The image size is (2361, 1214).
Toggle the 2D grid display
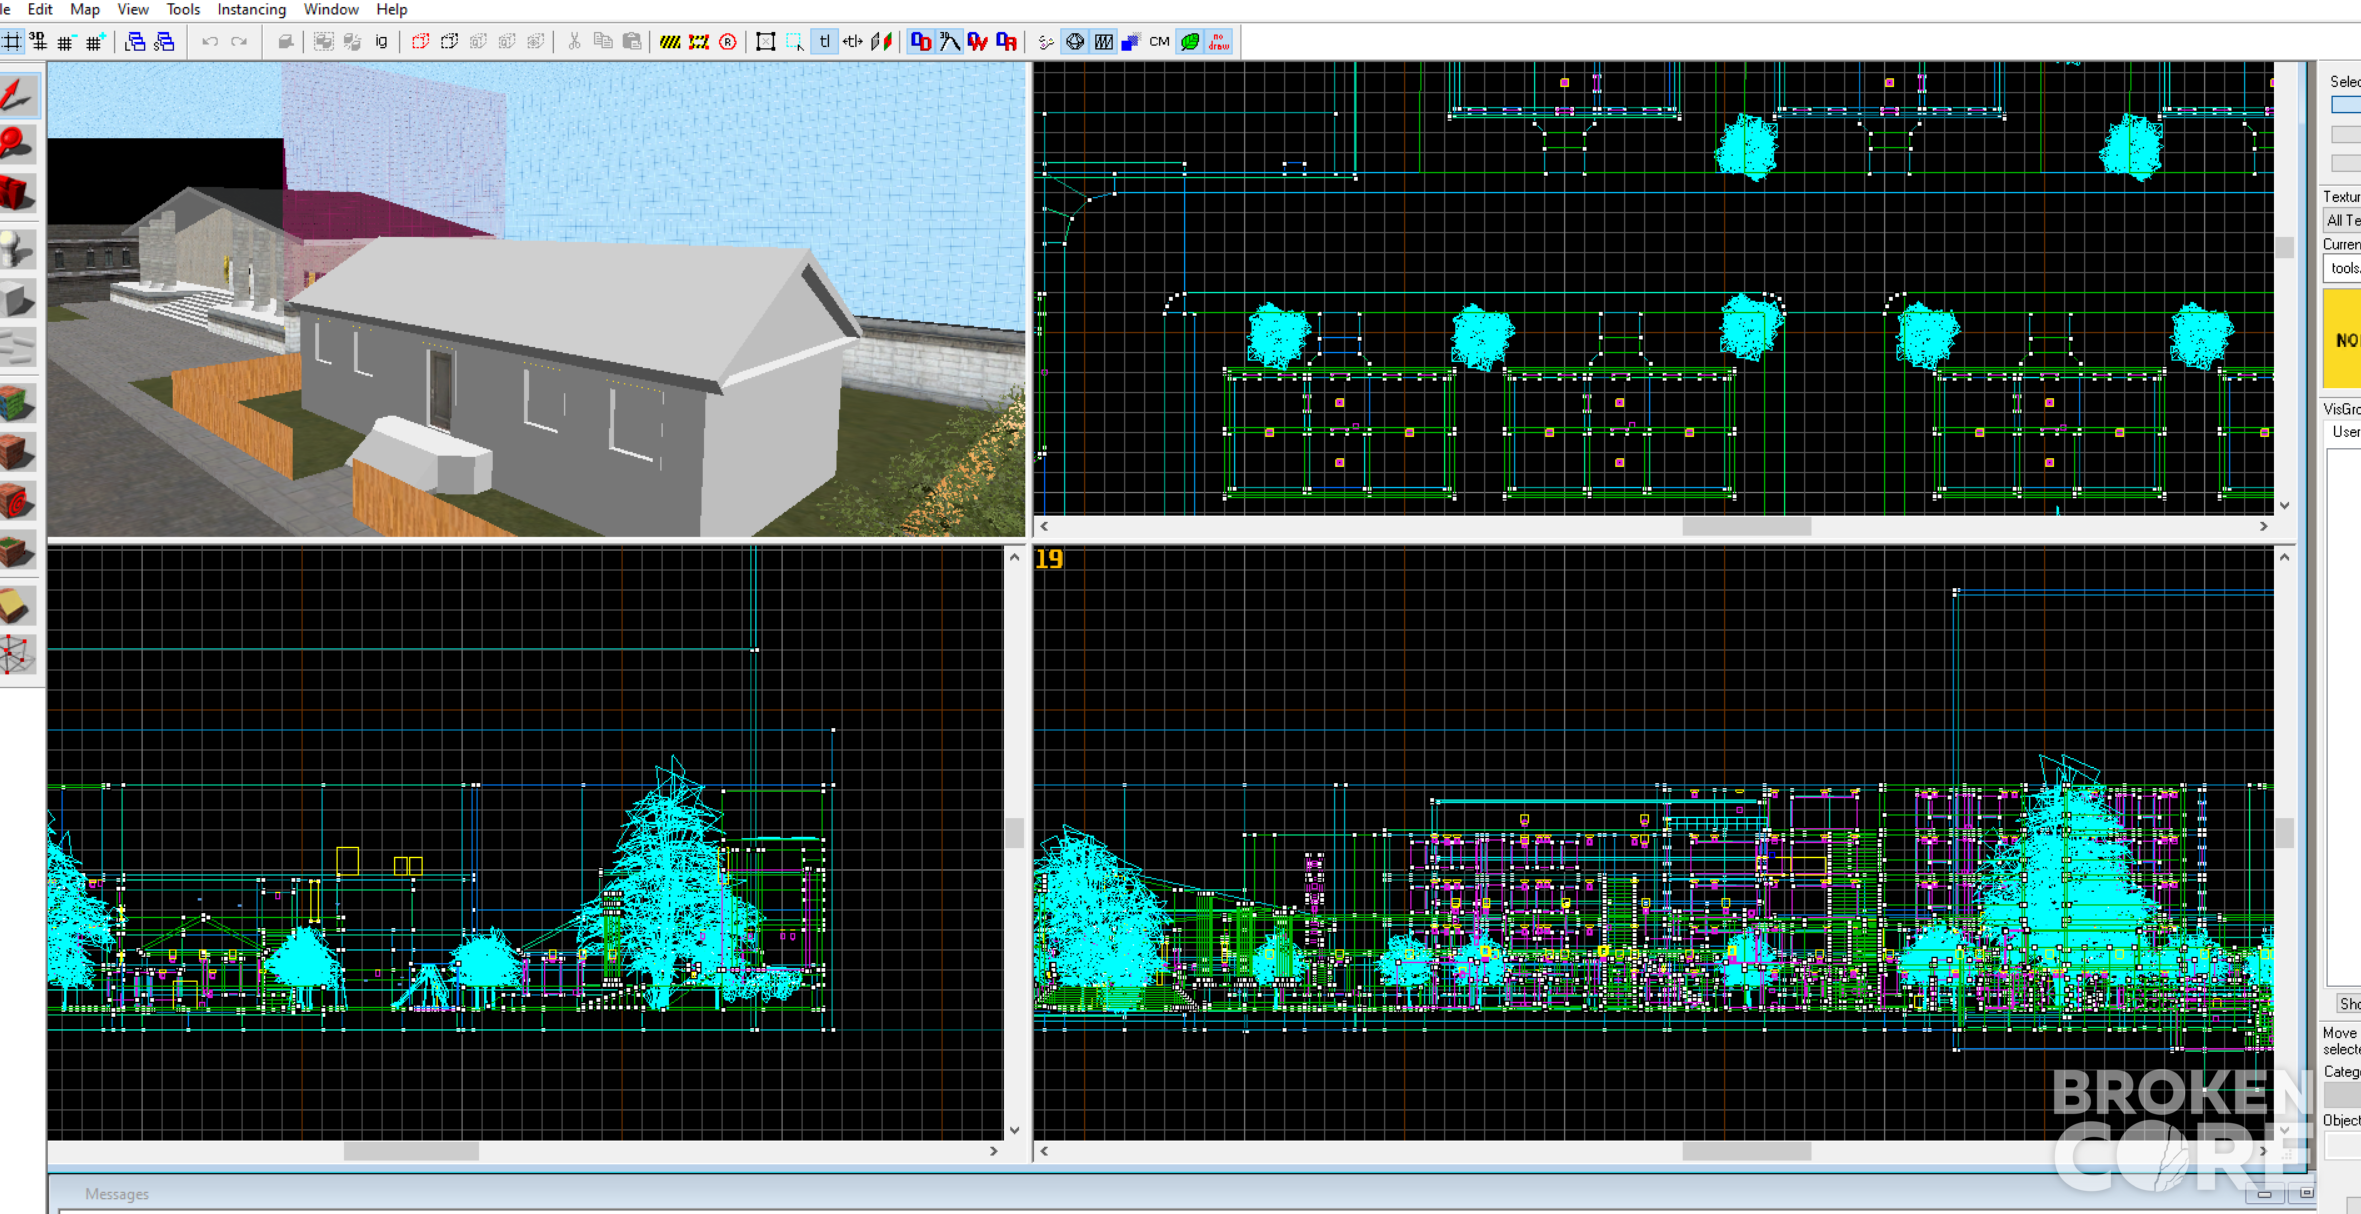[x=11, y=42]
